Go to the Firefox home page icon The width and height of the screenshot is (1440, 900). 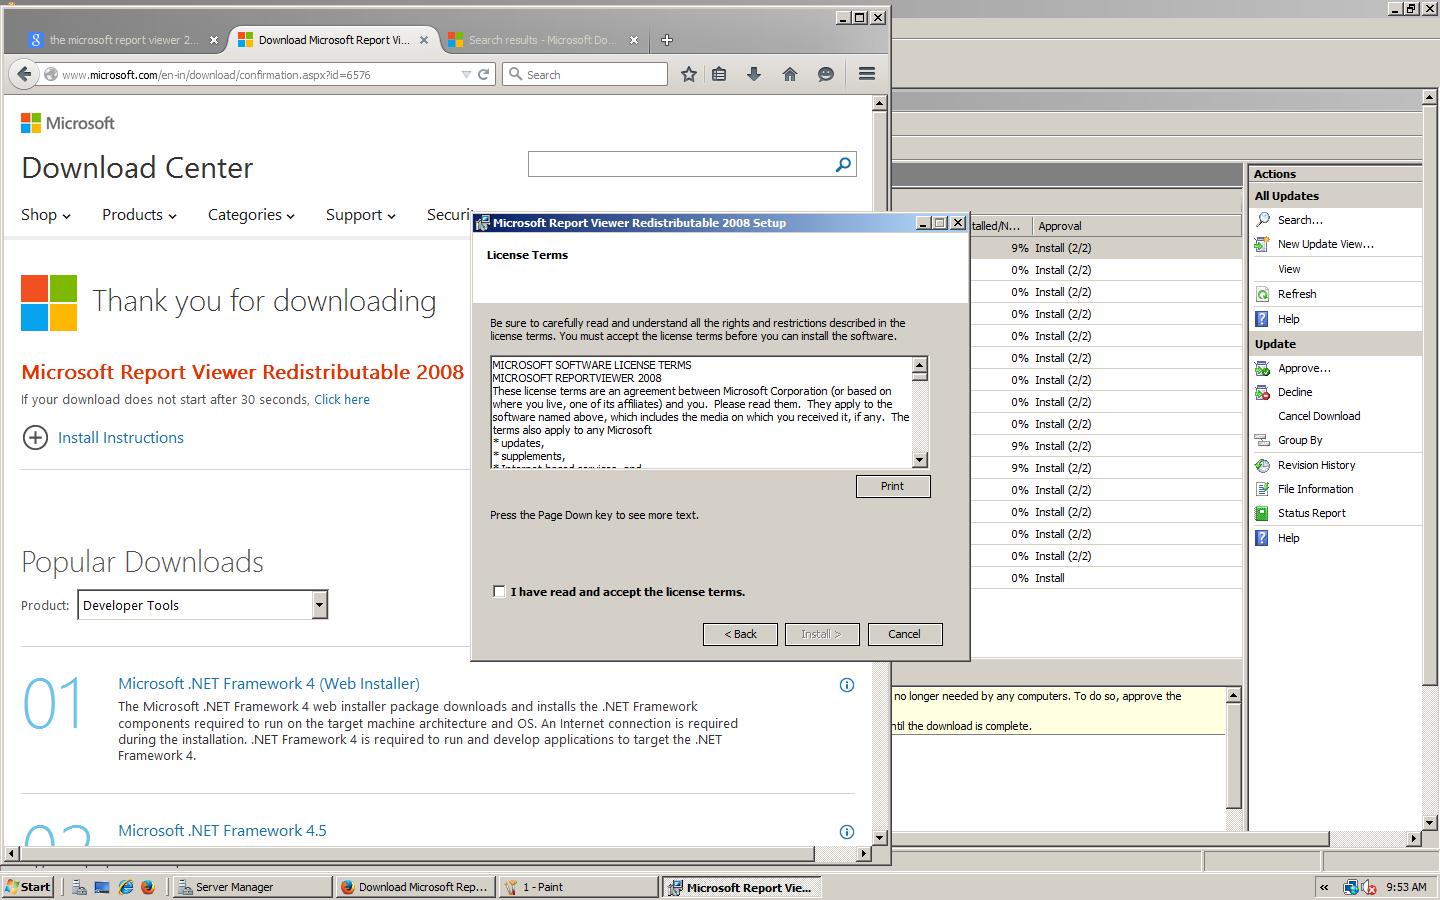[x=790, y=74]
